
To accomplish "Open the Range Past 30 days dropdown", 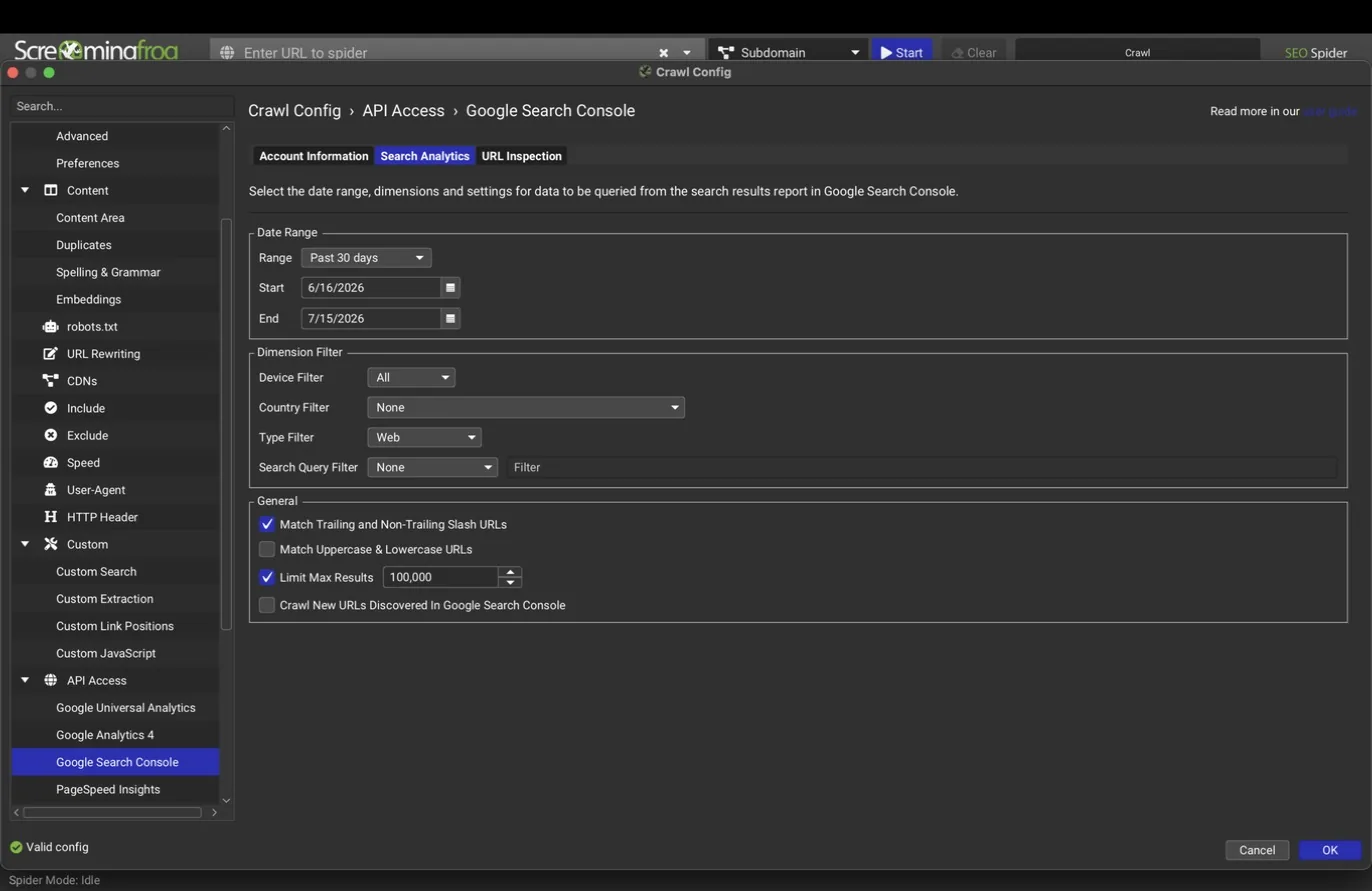I will [366, 257].
